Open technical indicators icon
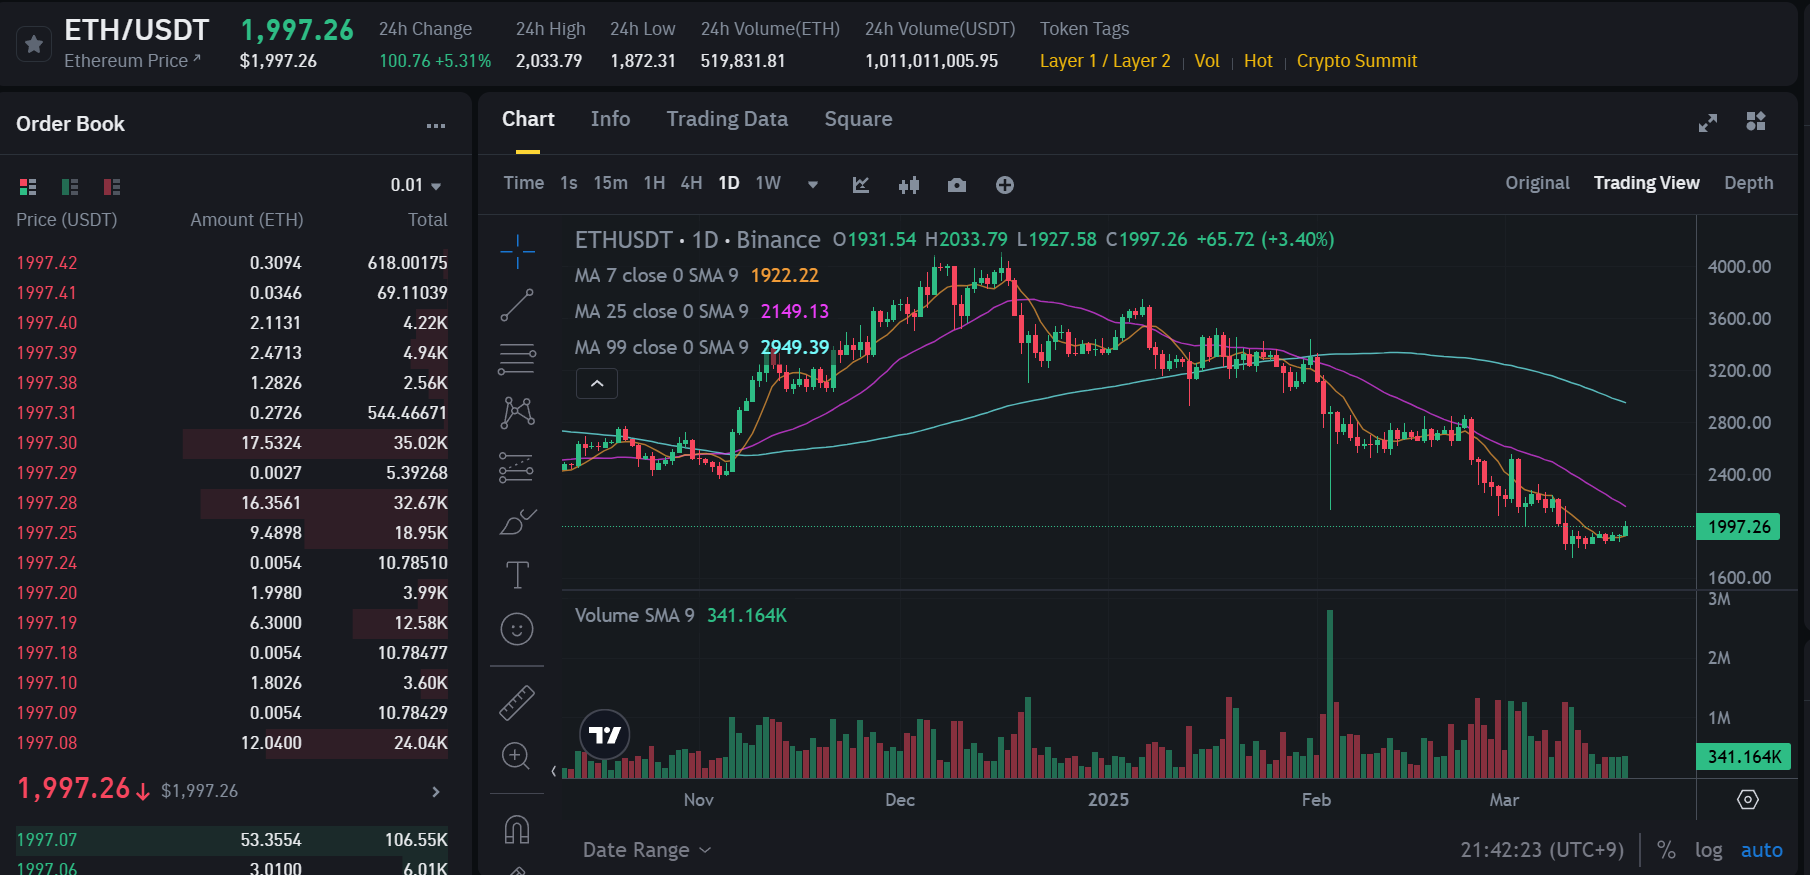Screen dimensions: 1810x875 861,185
